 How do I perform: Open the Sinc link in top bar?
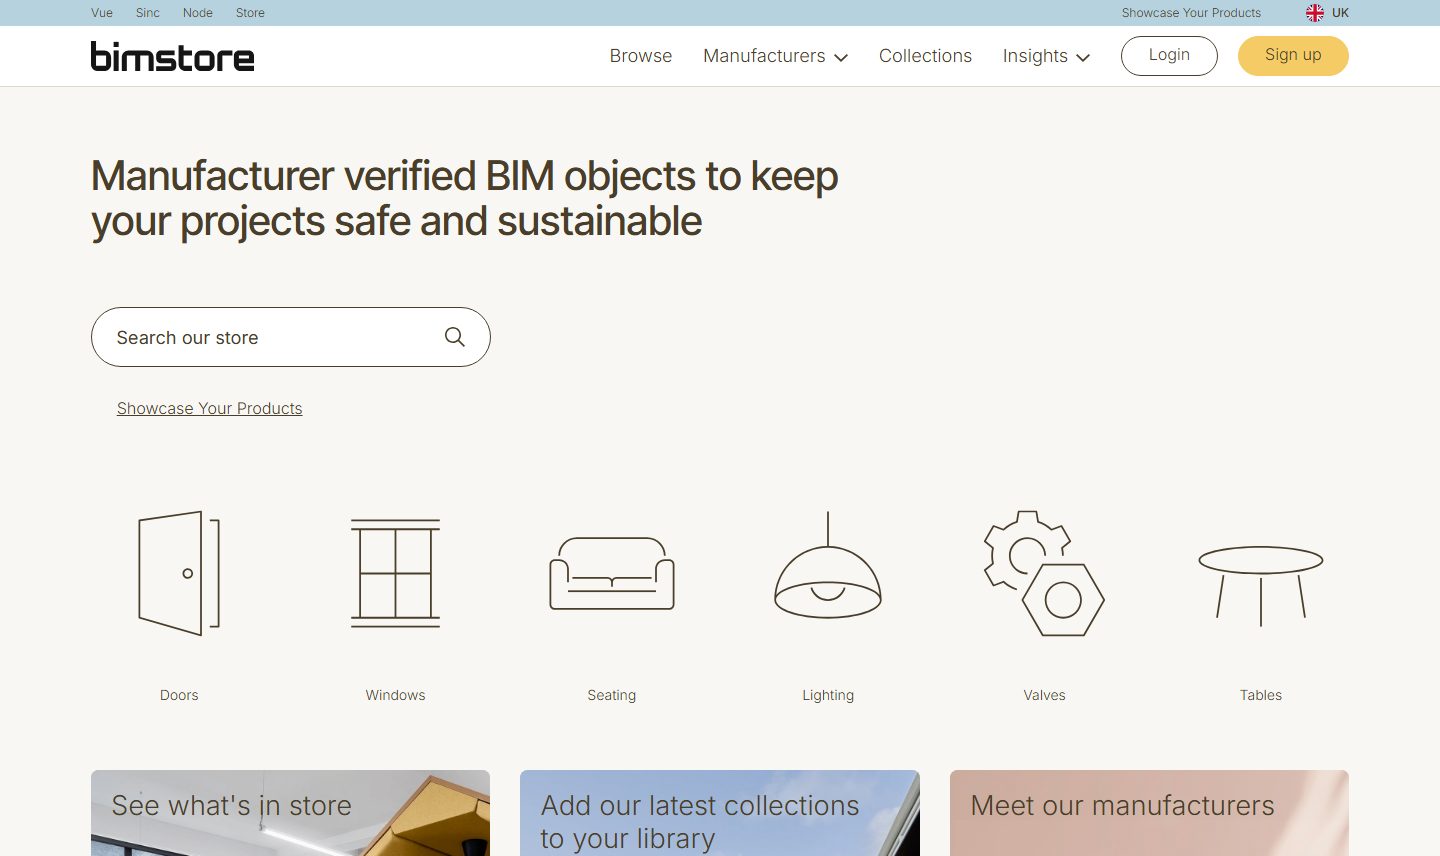click(x=148, y=13)
